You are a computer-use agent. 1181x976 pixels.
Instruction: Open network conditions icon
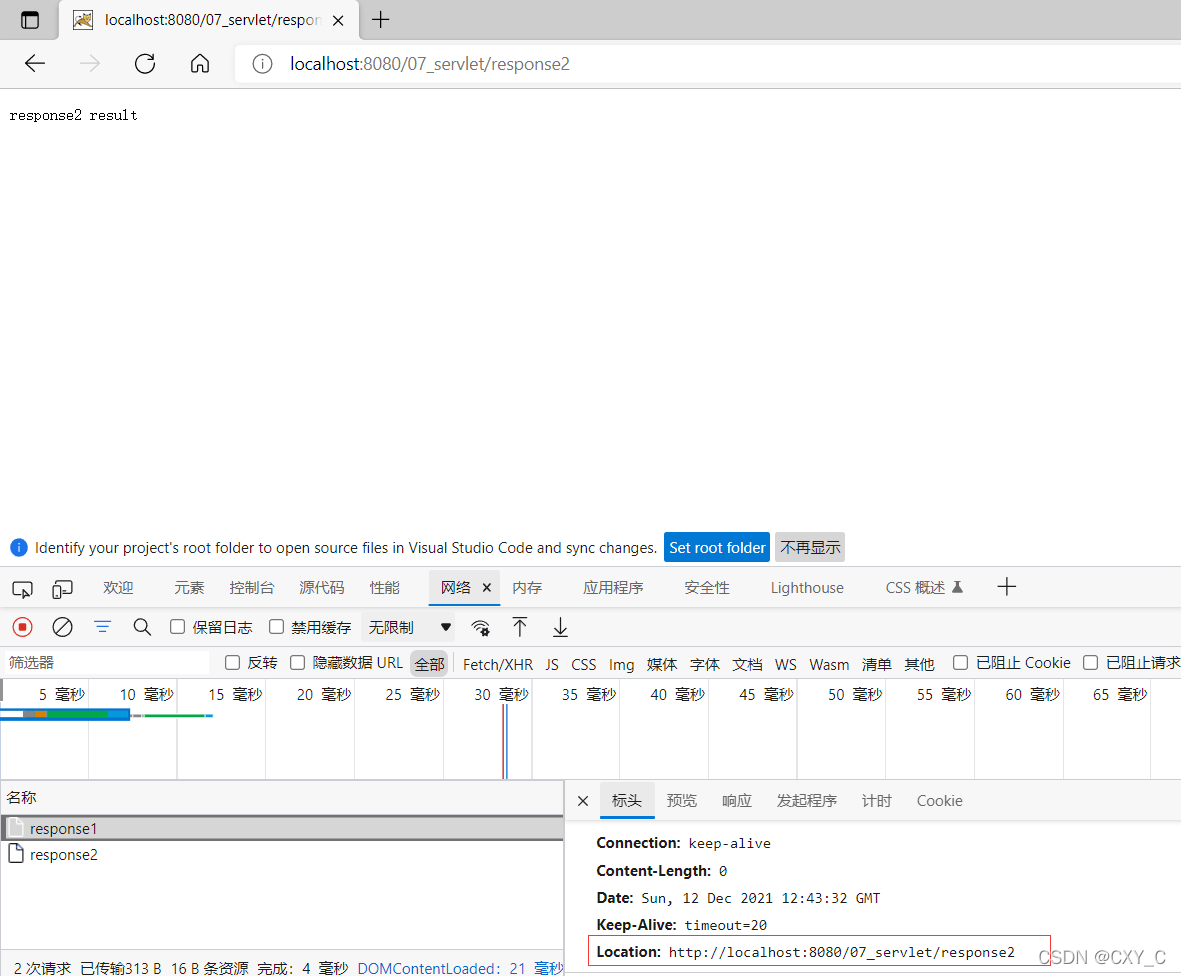[480, 627]
